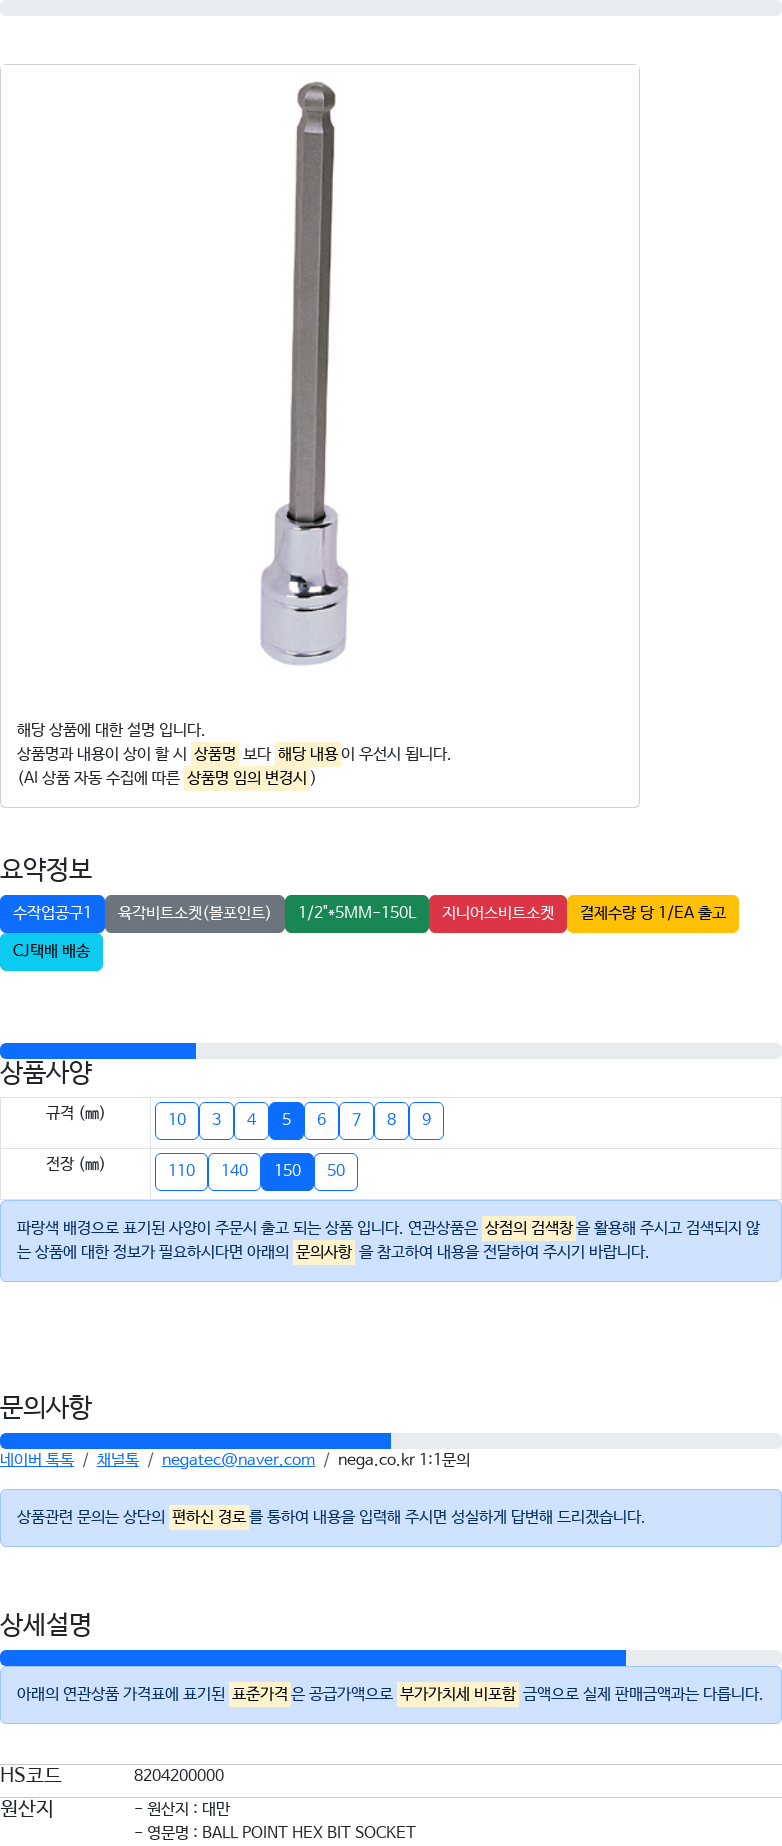The width and height of the screenshot is (782, 1846).
Task: Open the 채널톡 chat link
Action: click(118, 1460)
